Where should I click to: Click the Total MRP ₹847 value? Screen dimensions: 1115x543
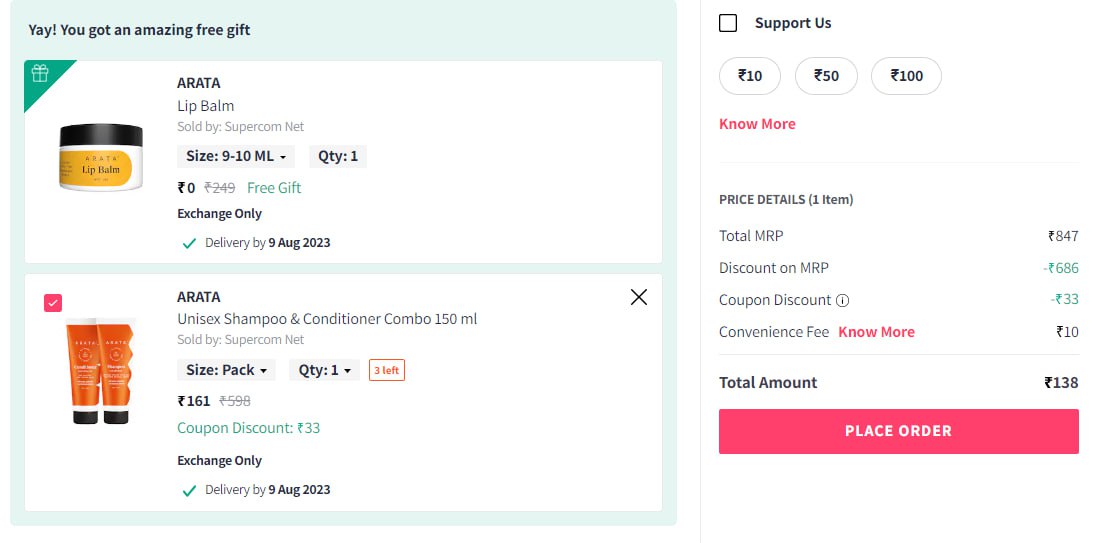point(1063,237)
